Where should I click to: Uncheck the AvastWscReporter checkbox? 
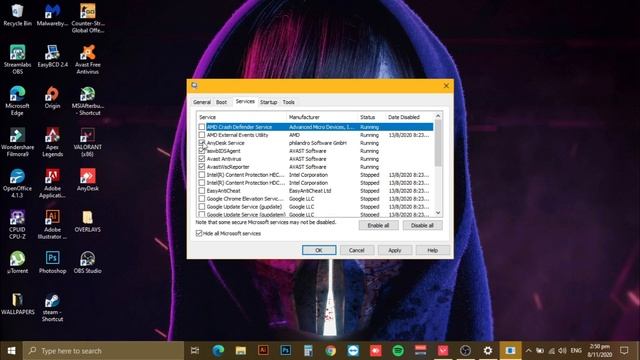(202, 167)
